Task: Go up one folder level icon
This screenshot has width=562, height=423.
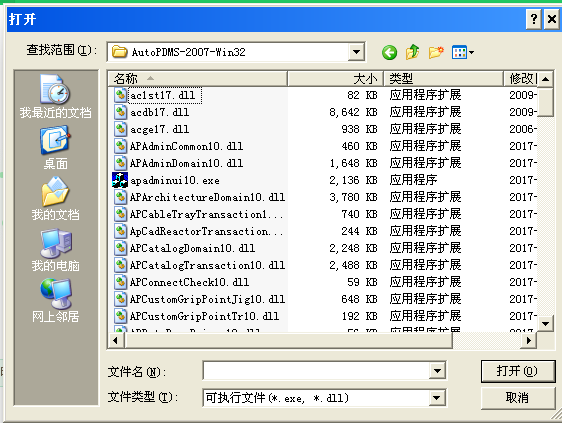Action: pos(412,52)
